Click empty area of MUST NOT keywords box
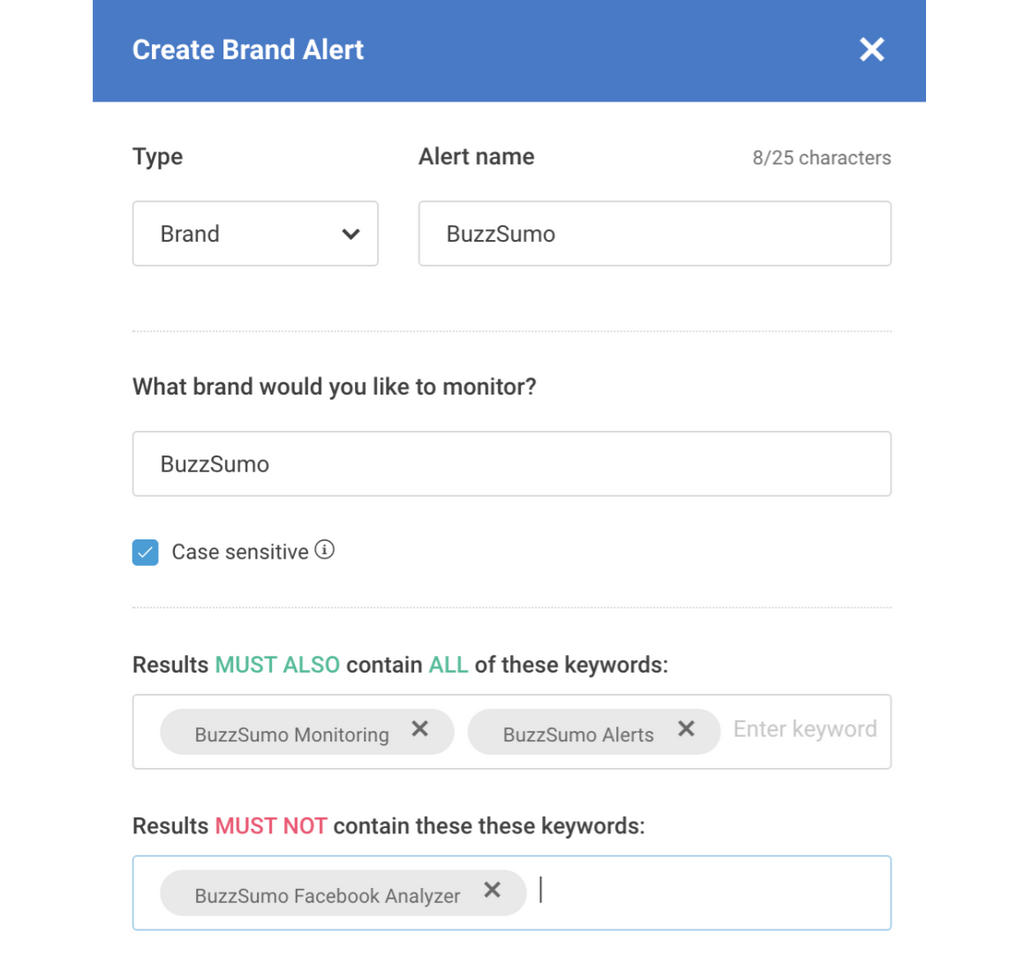Image resolution: width=1024 pixels, height=971 pixels. pyautogui.click(x=710, y=892)
